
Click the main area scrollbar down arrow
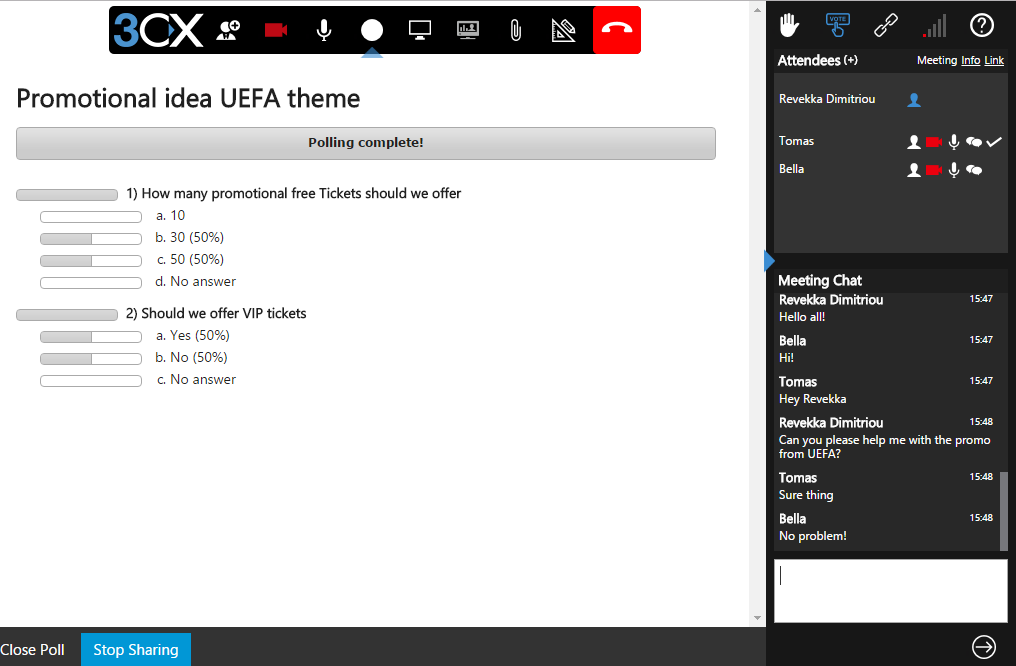[757, 618]
